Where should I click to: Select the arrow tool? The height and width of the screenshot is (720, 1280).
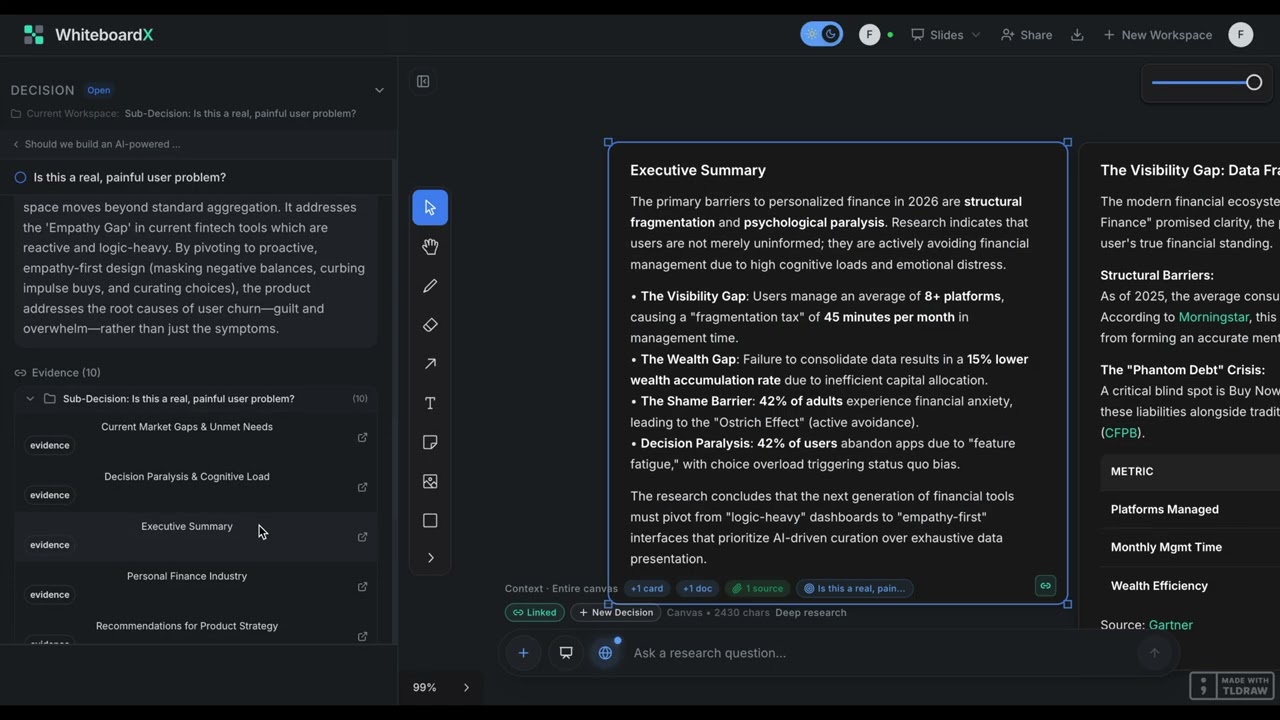(430, 364)
